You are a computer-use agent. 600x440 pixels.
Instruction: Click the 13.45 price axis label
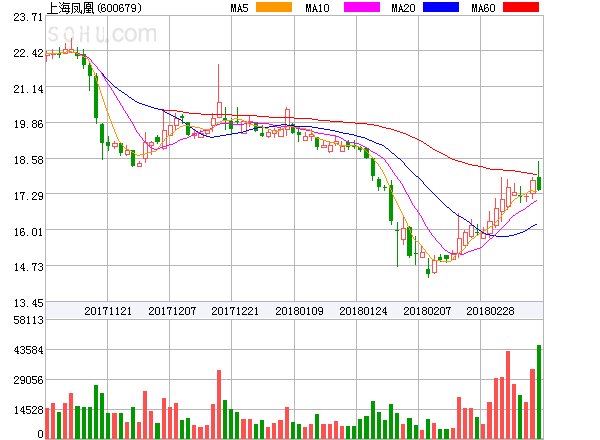point(28,303)
